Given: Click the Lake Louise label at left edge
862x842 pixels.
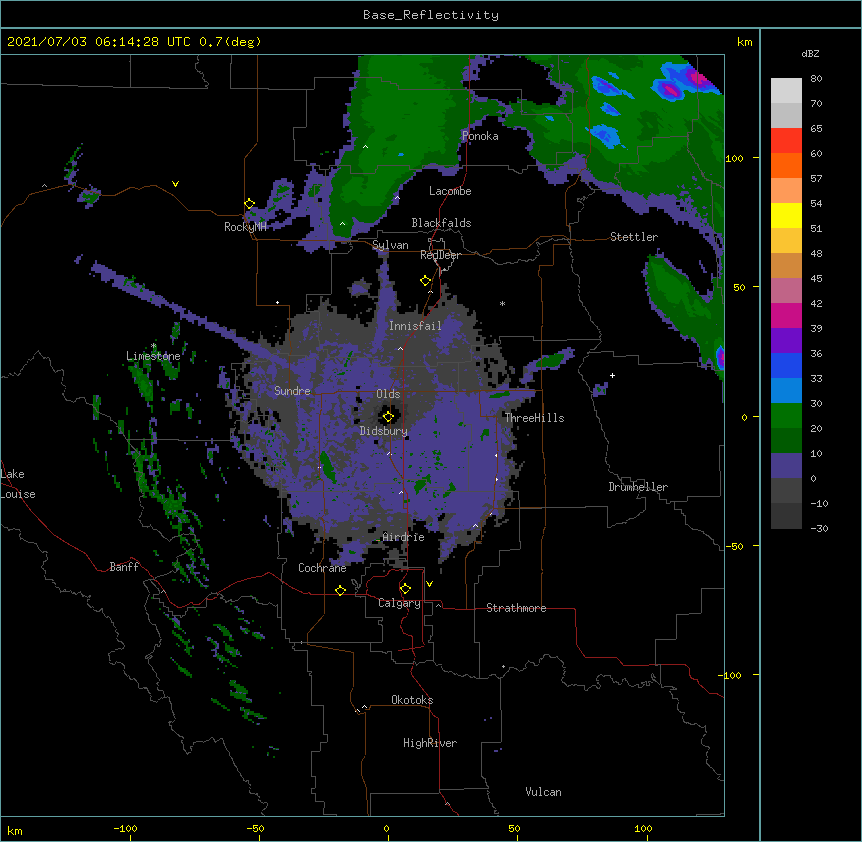Looking at the screenshot, I should 18,484.
